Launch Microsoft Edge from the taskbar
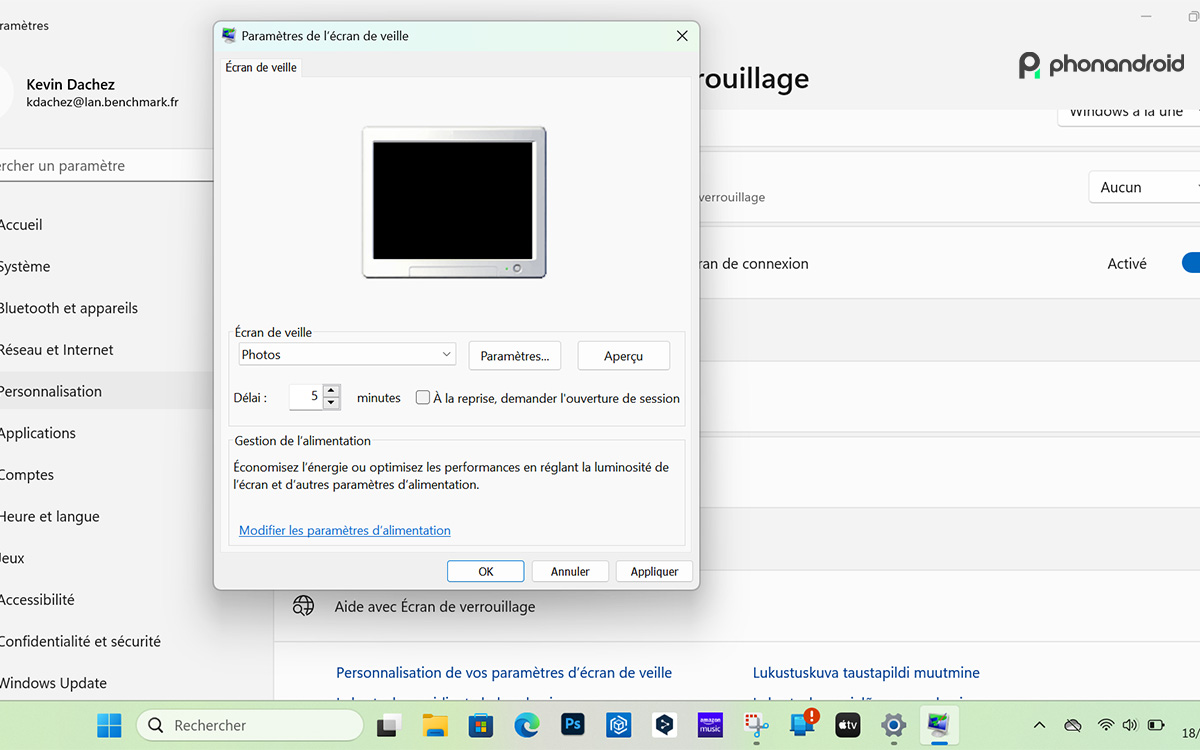This screenshot has height=750, width=1200. click(526, 725)
